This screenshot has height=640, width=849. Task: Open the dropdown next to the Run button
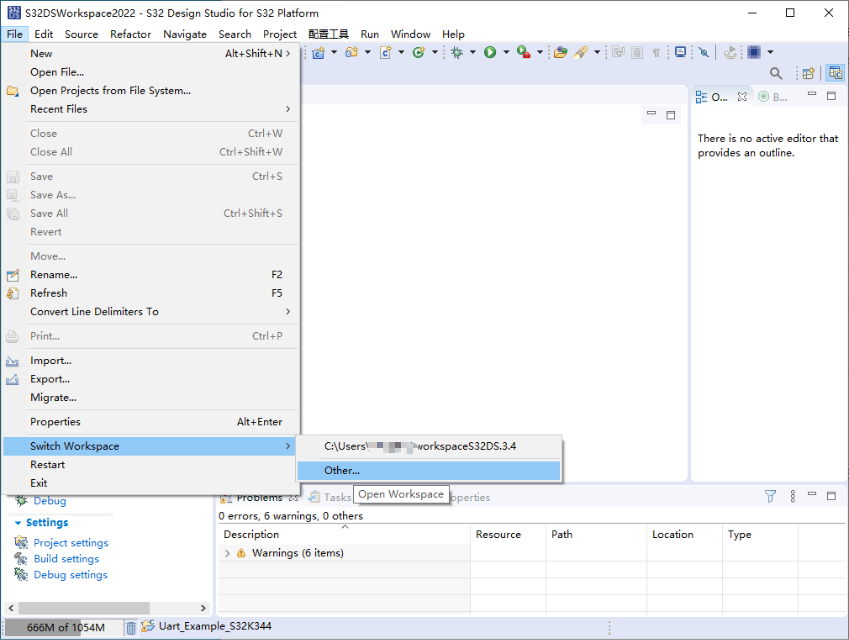(506, 52)
